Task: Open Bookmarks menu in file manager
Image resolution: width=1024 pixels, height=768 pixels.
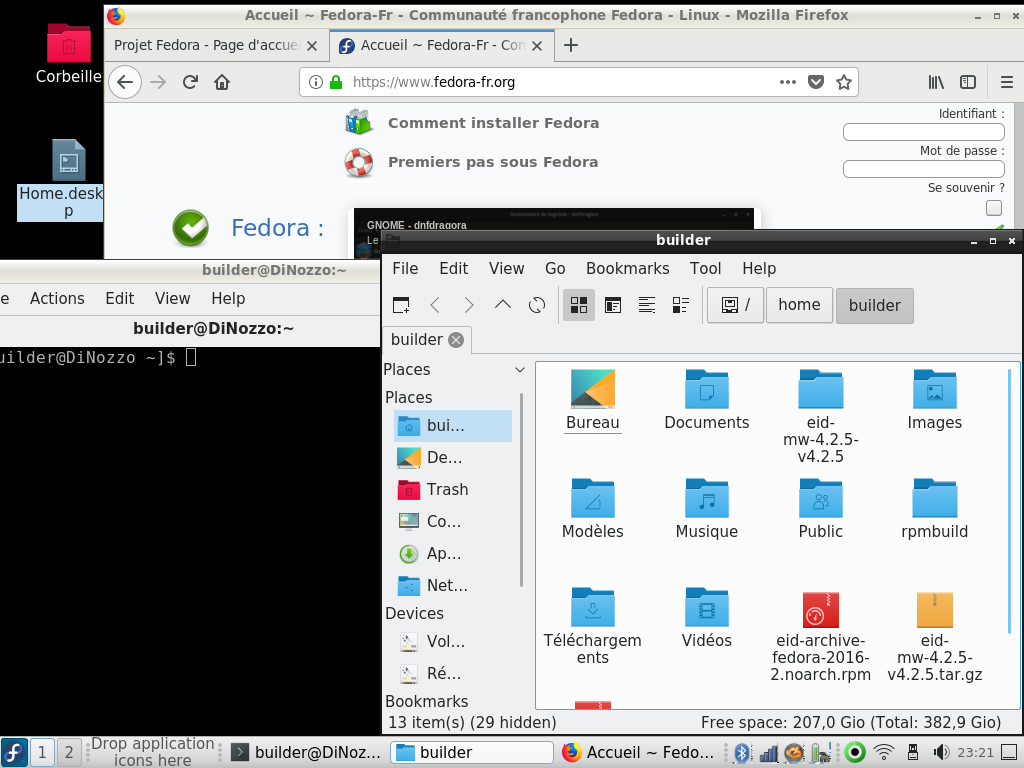Action: [x=628, y=268]
